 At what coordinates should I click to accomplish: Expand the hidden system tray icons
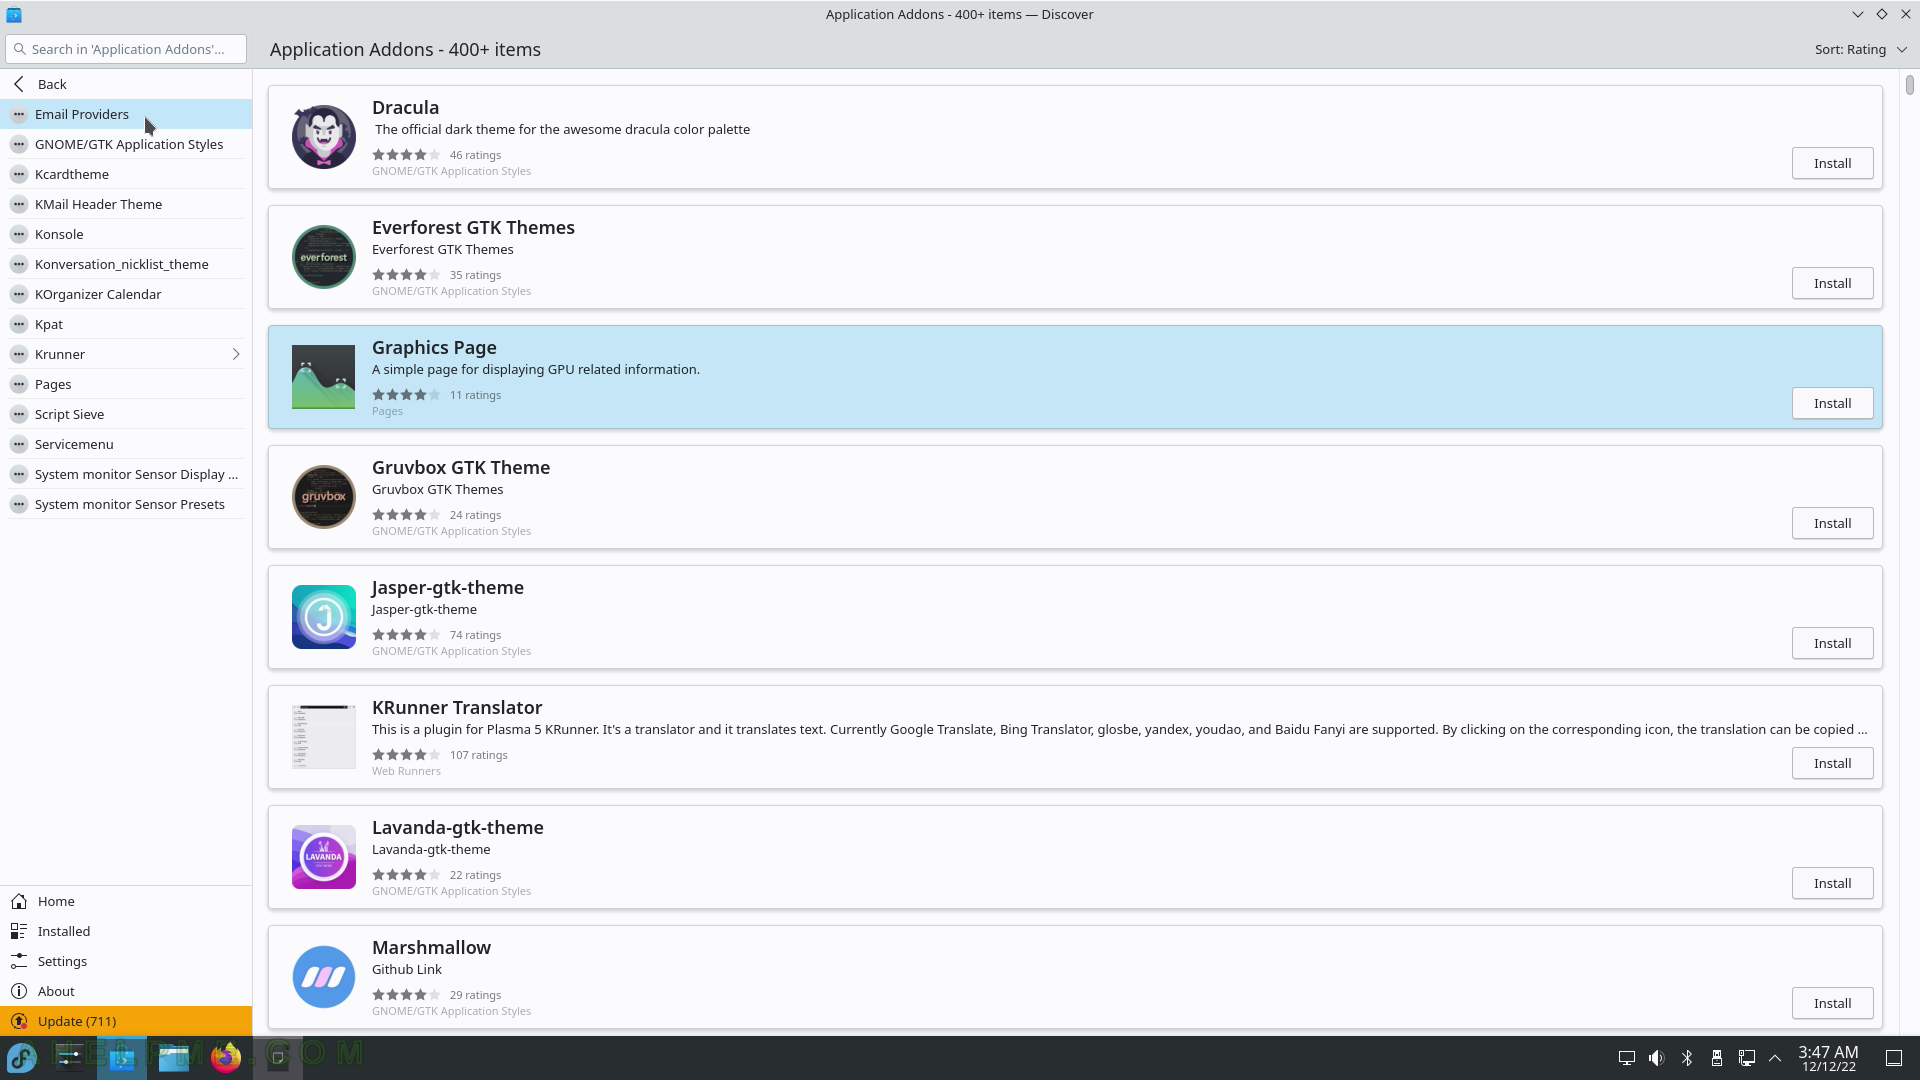point(1775,1058)
